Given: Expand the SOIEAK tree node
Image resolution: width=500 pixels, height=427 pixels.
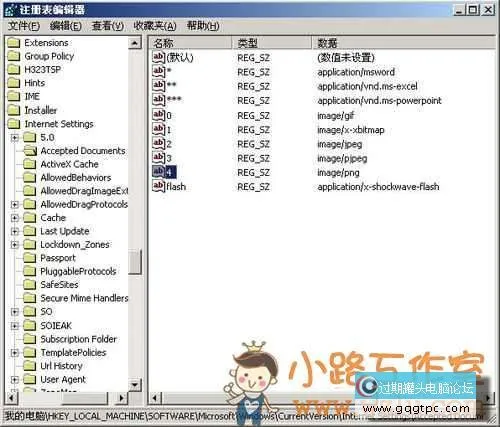Looking at the screenshot, I should tap(15, 326).
